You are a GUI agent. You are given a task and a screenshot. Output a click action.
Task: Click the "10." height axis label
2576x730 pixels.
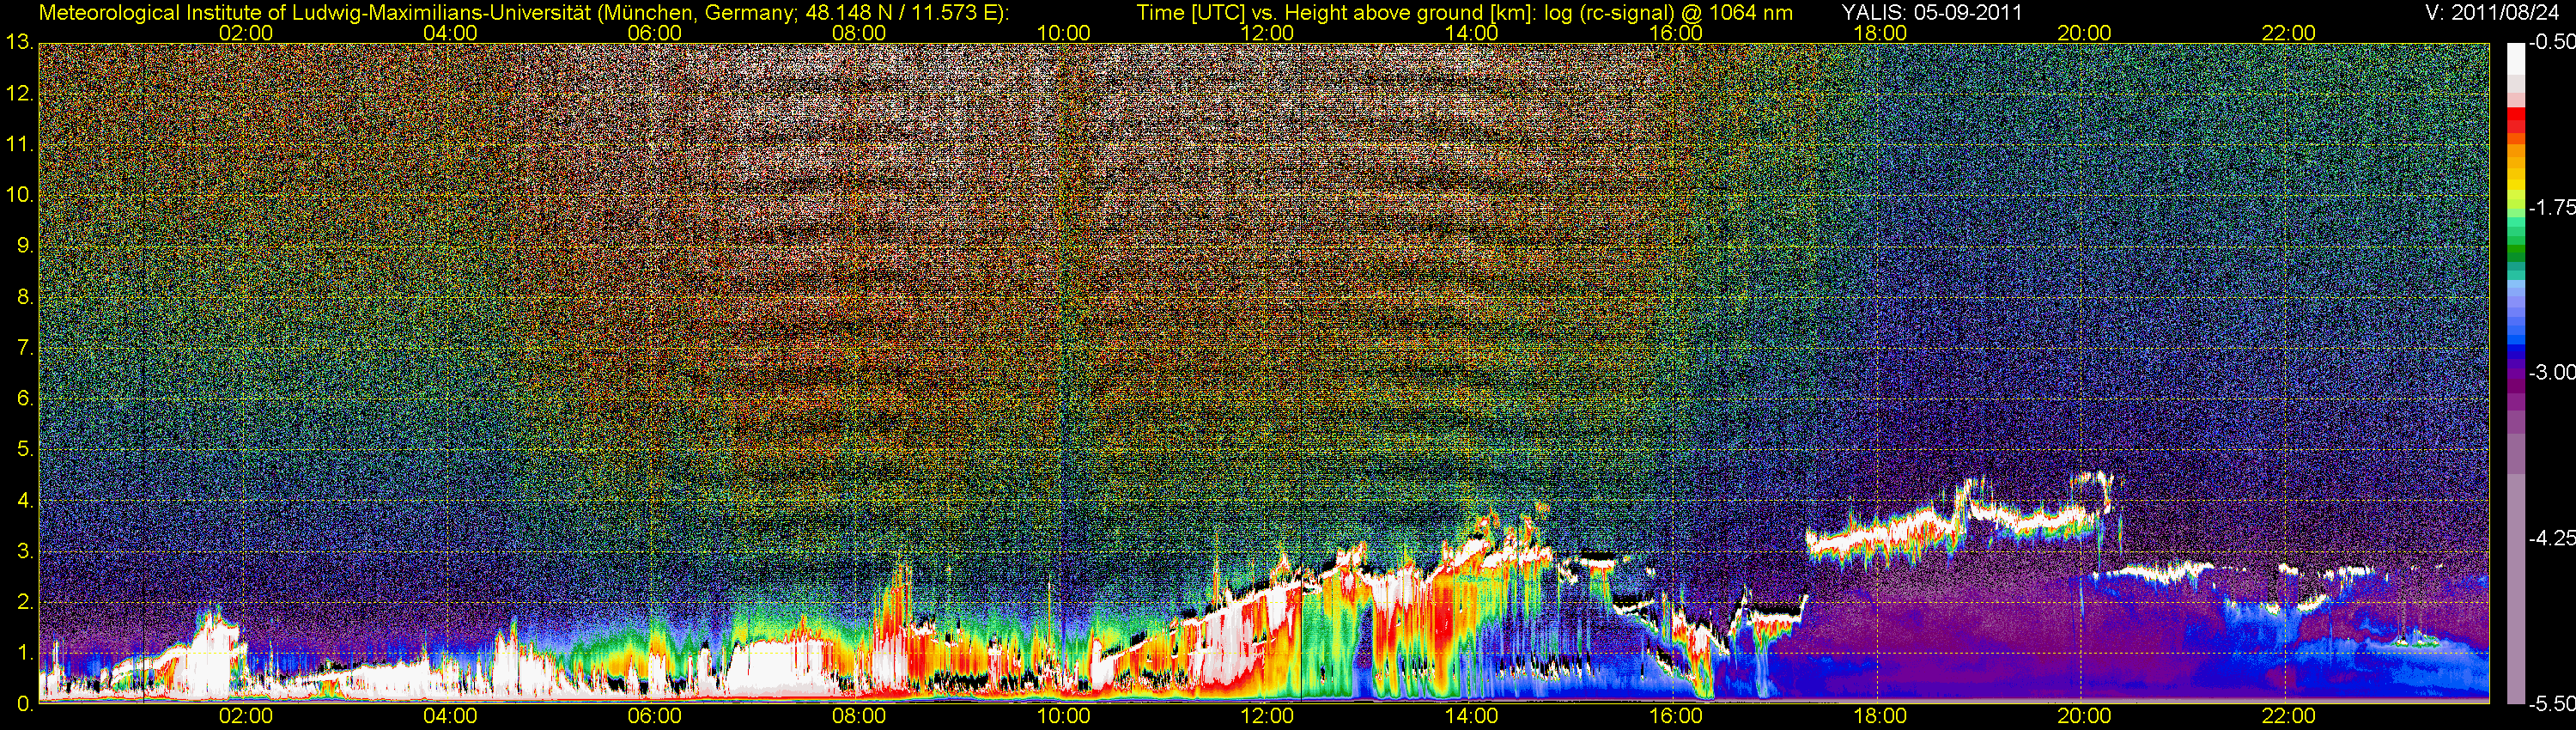pyautogui.click(x=19, y=195)
